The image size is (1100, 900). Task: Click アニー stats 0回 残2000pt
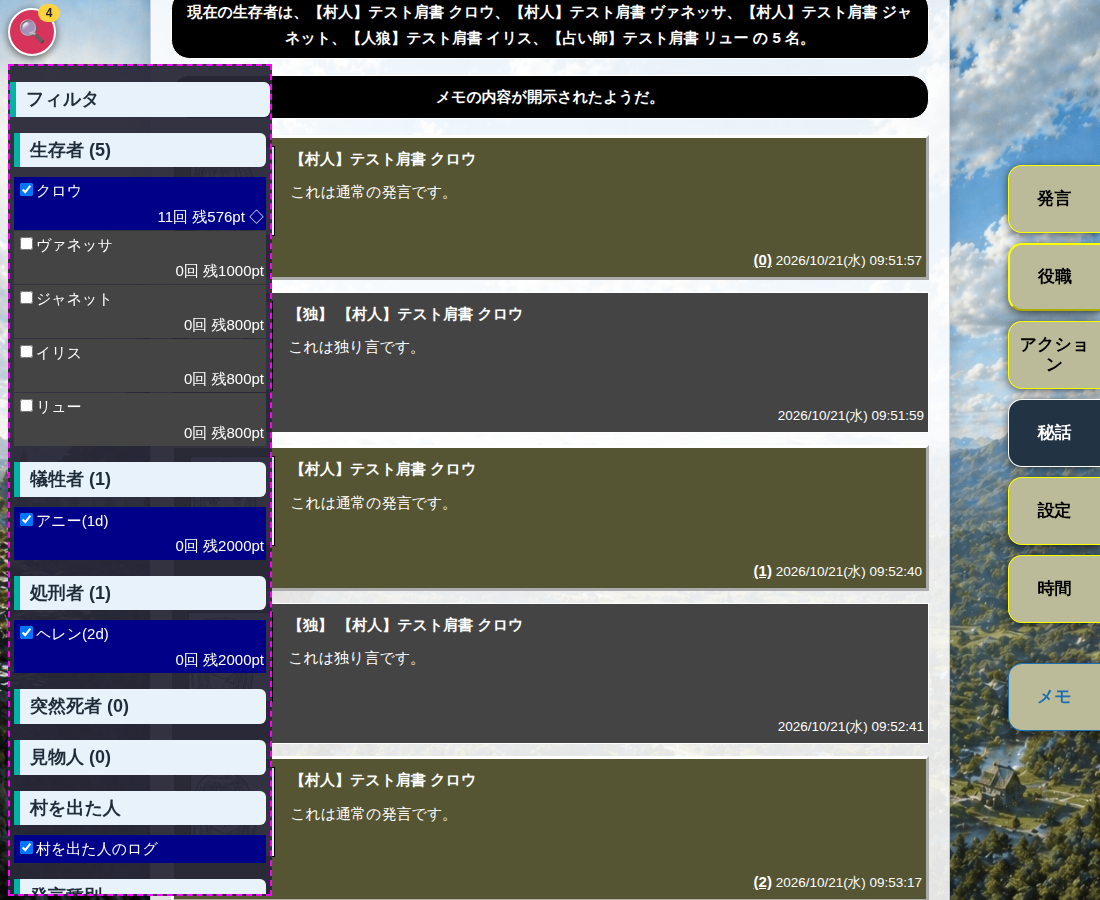[220, 546]
